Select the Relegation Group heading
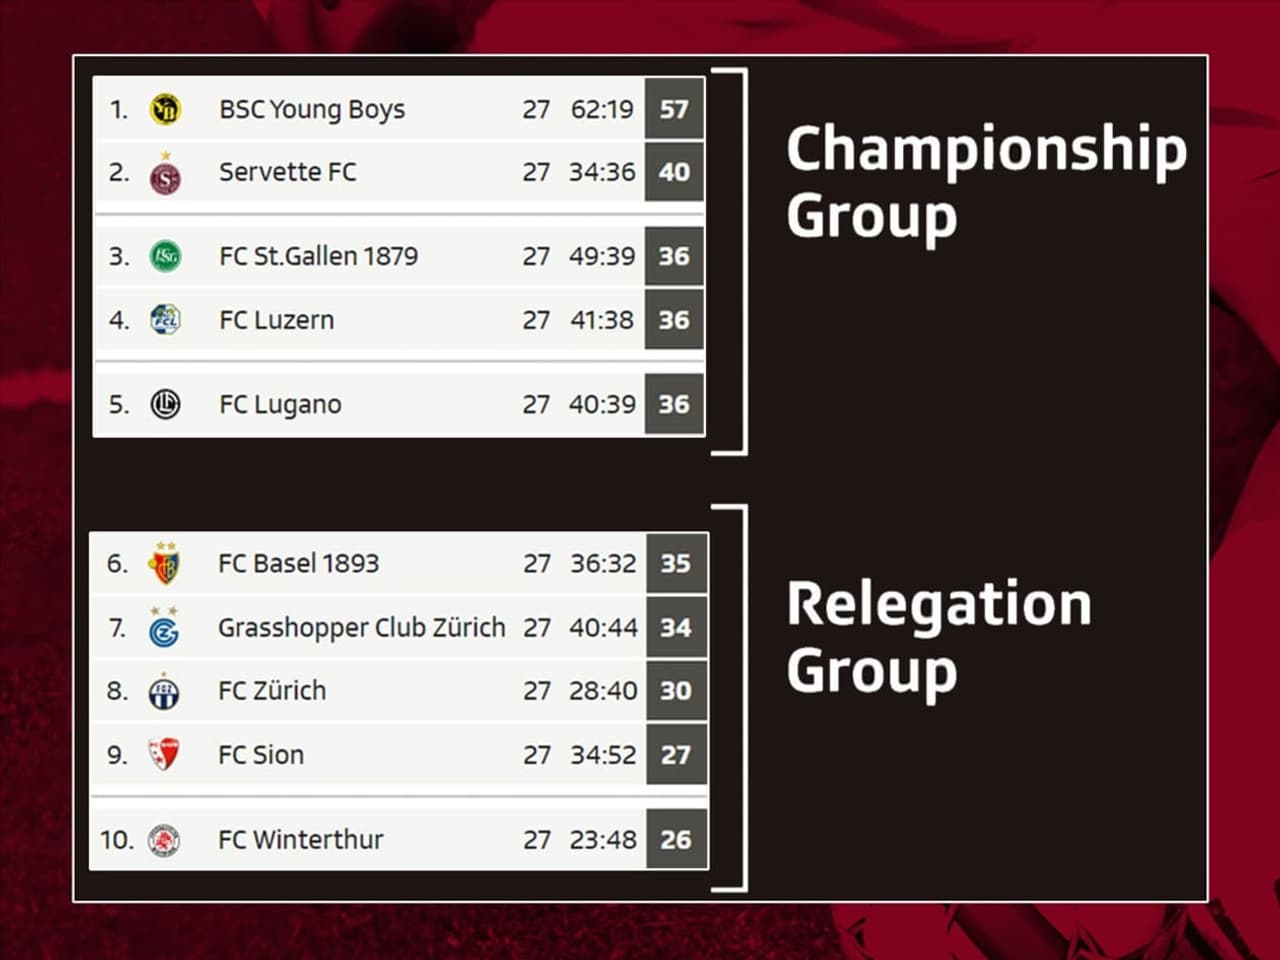Image resolution: width=1280 pixels, height=960 pixels. point(938,638)
